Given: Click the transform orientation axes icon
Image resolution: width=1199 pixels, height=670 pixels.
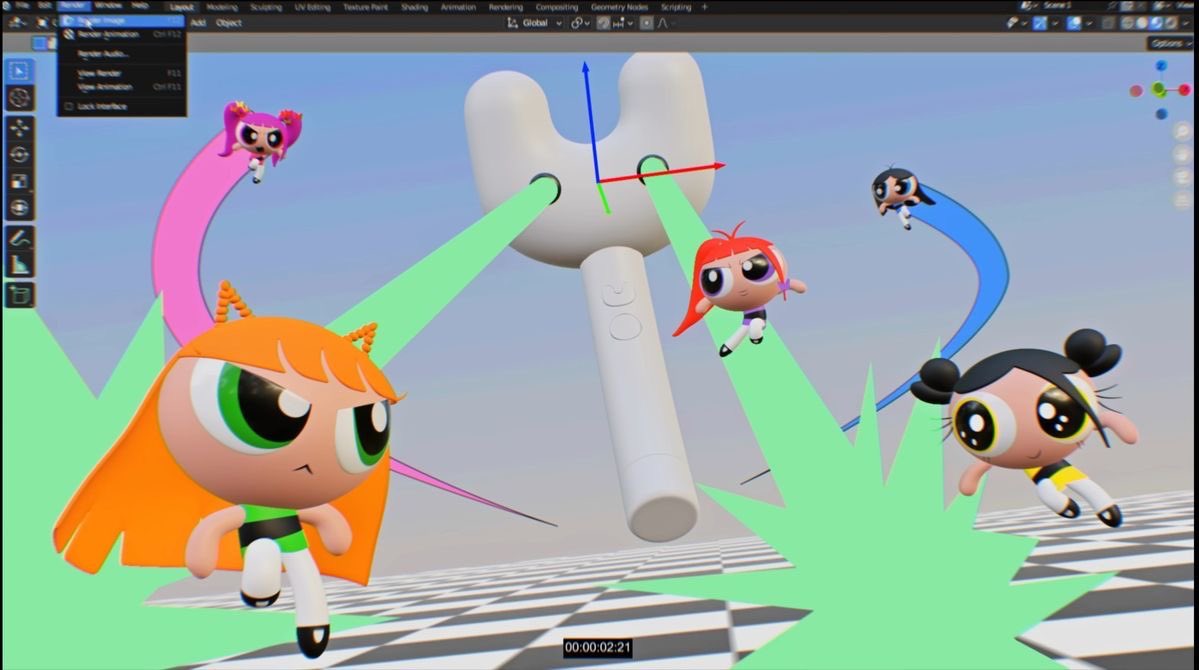Looking at the screenshot, I should tap(512, 23).
